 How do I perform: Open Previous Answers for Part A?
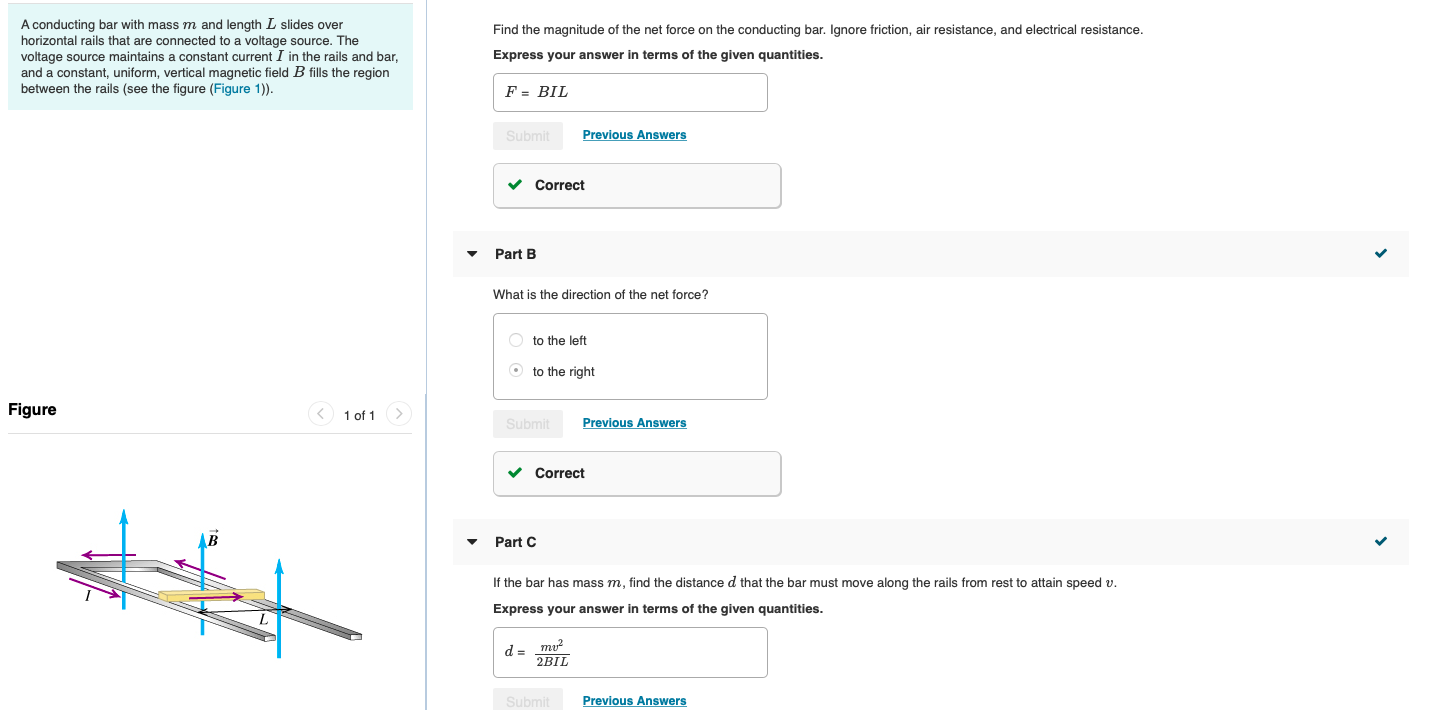click(x=634, y=134)
